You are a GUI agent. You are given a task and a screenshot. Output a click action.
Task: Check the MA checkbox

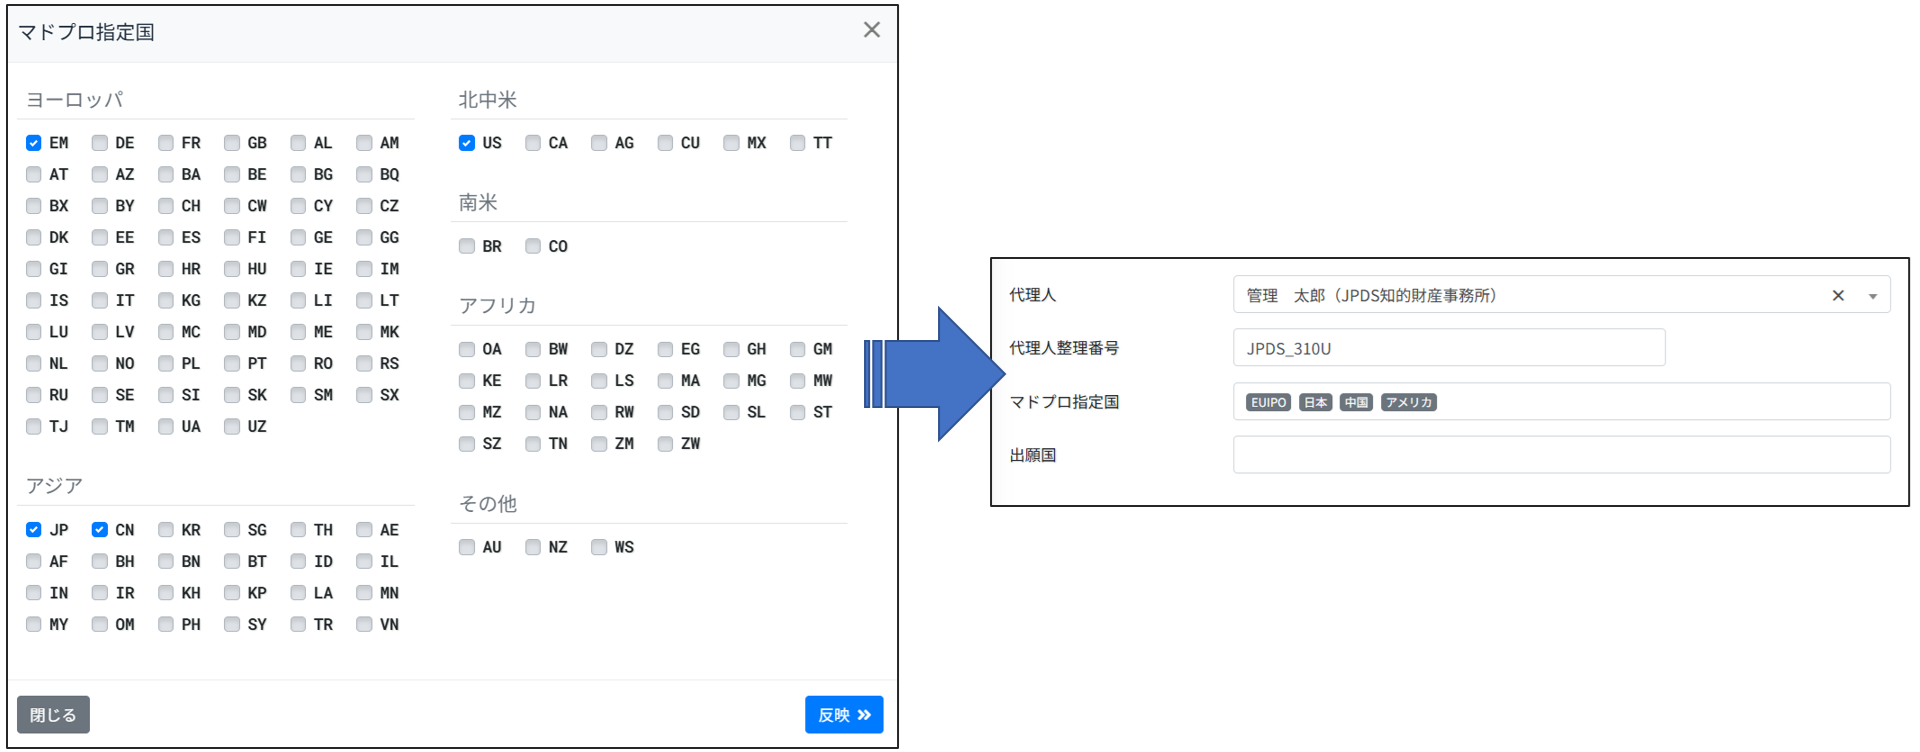[x=665, y=381]
